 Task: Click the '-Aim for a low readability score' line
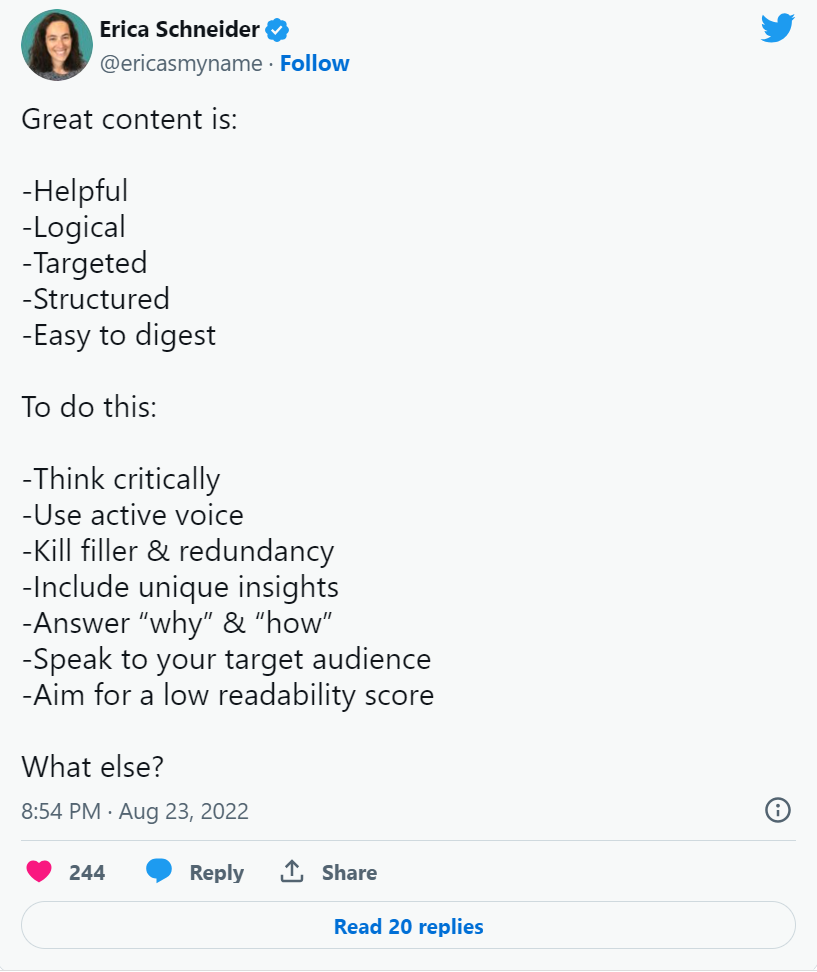tap(227, 695)
